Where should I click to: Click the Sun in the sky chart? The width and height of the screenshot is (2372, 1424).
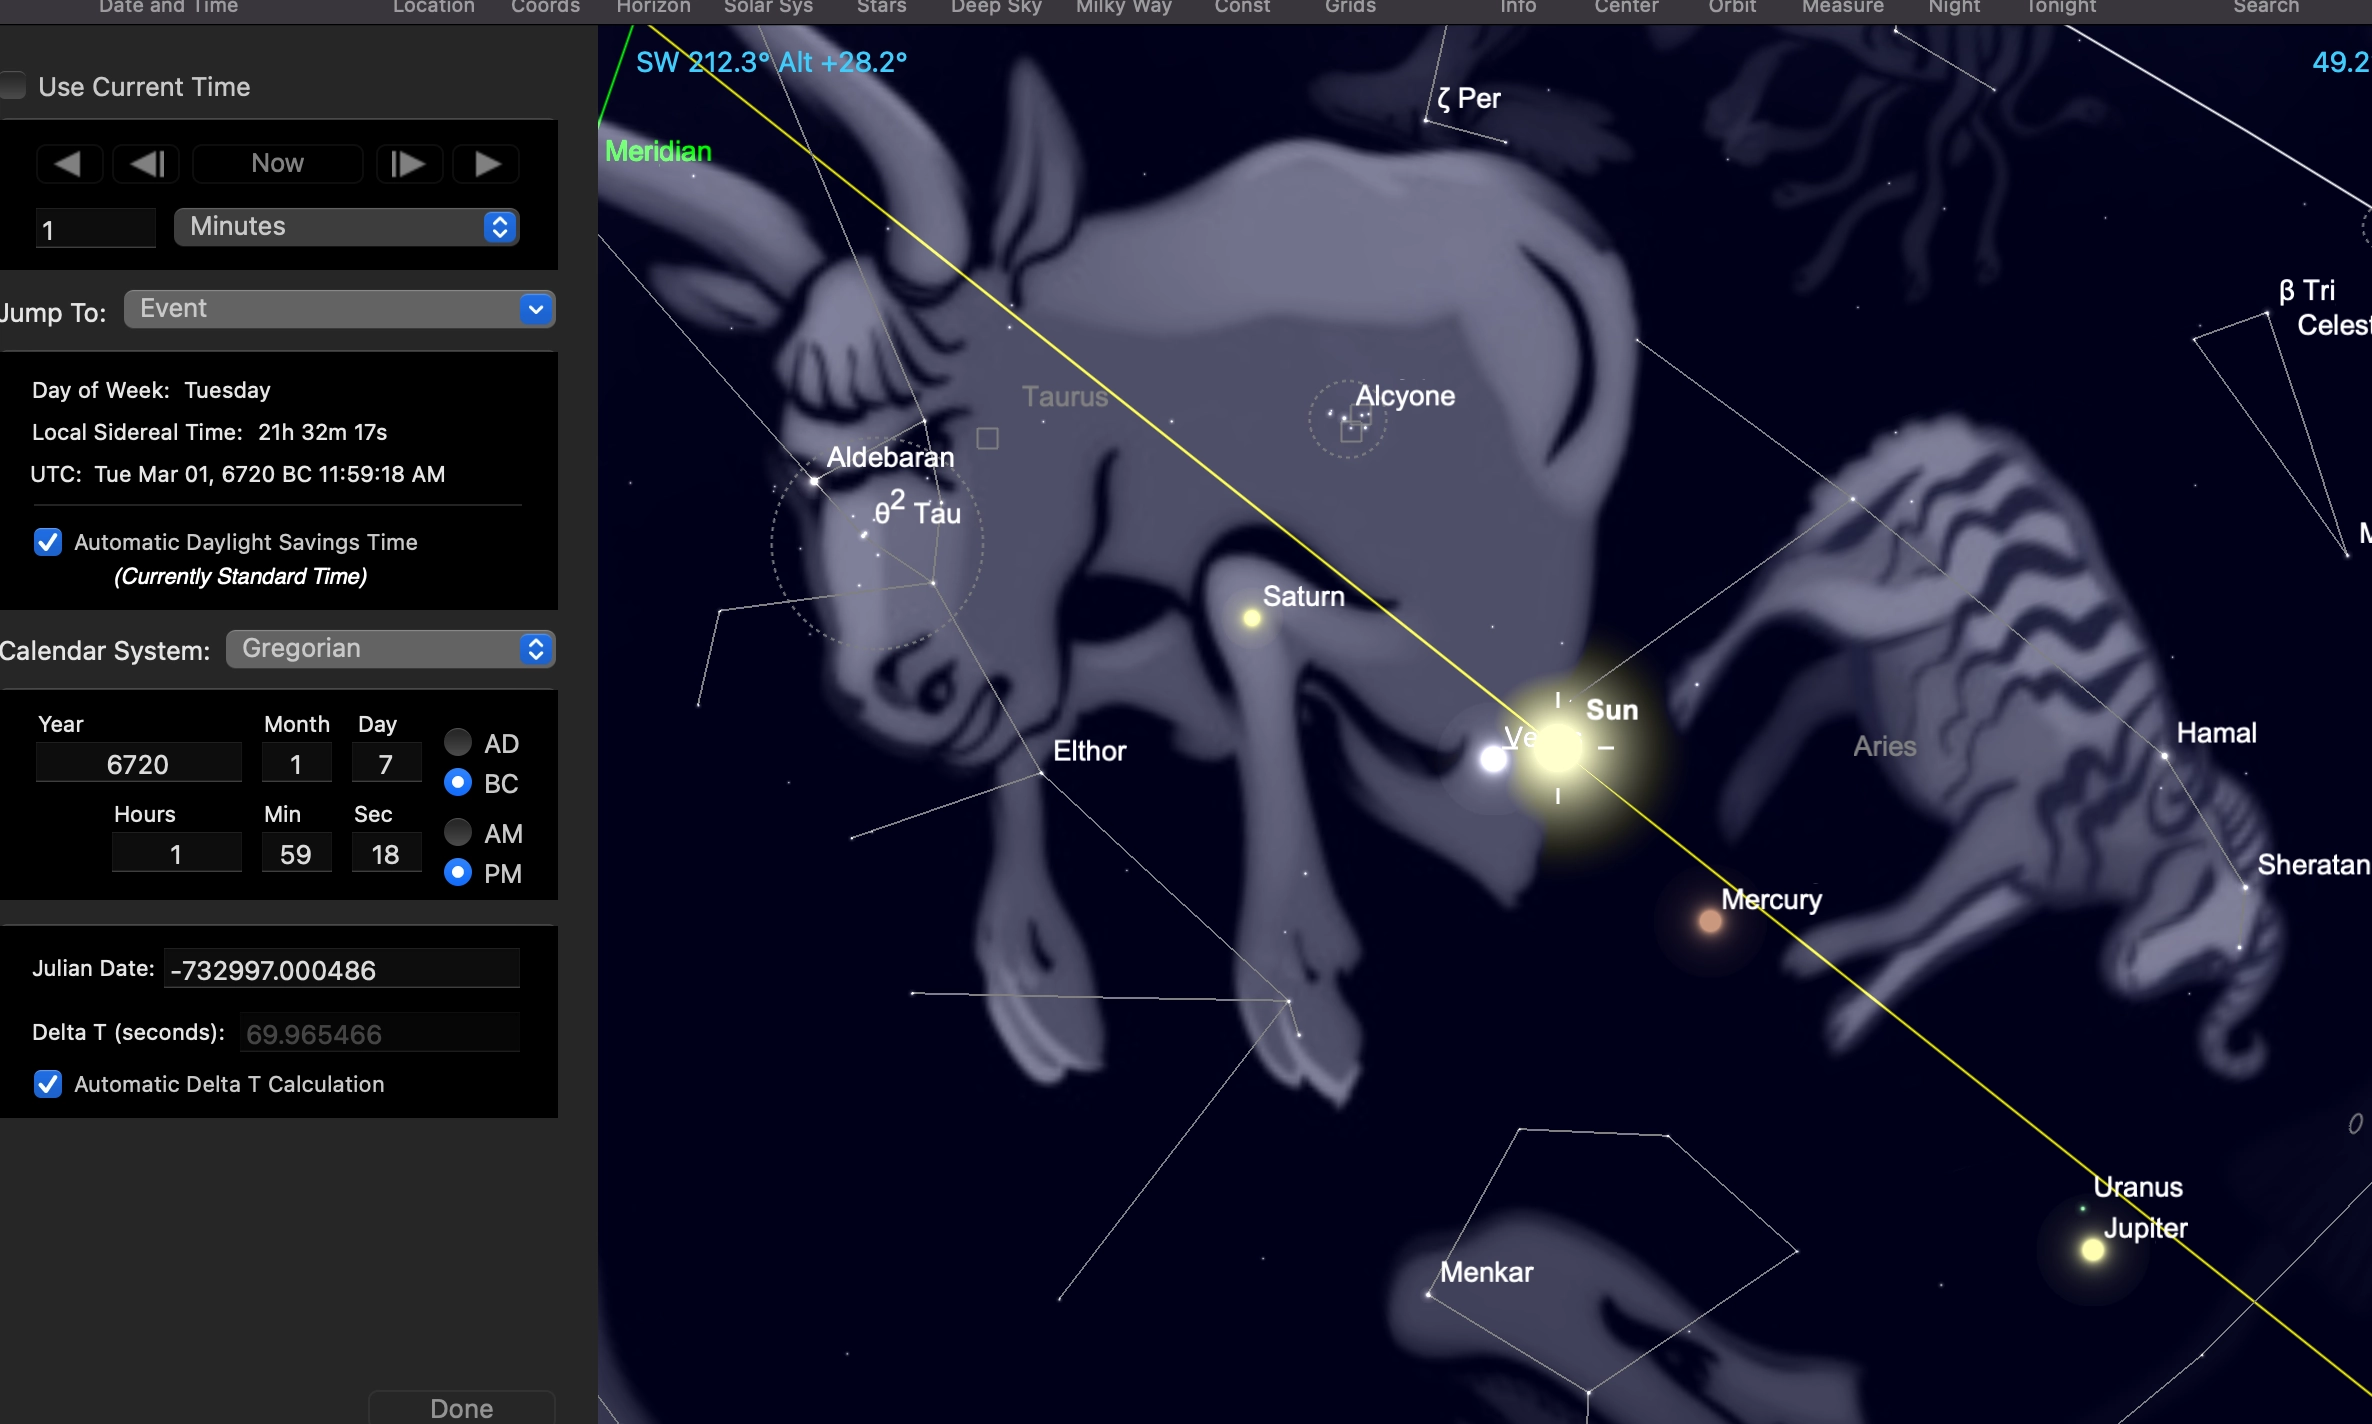tap(1557, 748)
